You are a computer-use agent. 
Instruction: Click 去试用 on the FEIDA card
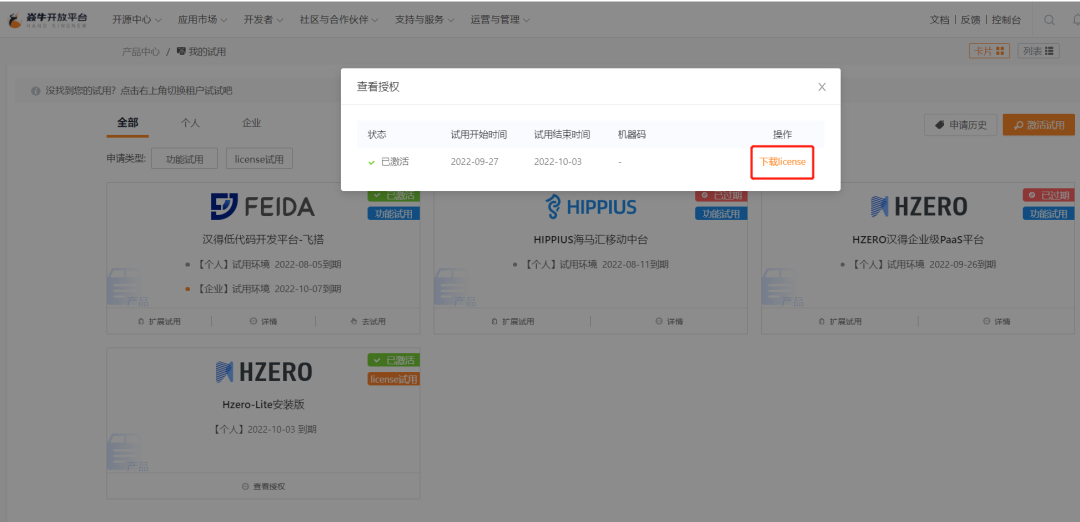pos(368,321)
